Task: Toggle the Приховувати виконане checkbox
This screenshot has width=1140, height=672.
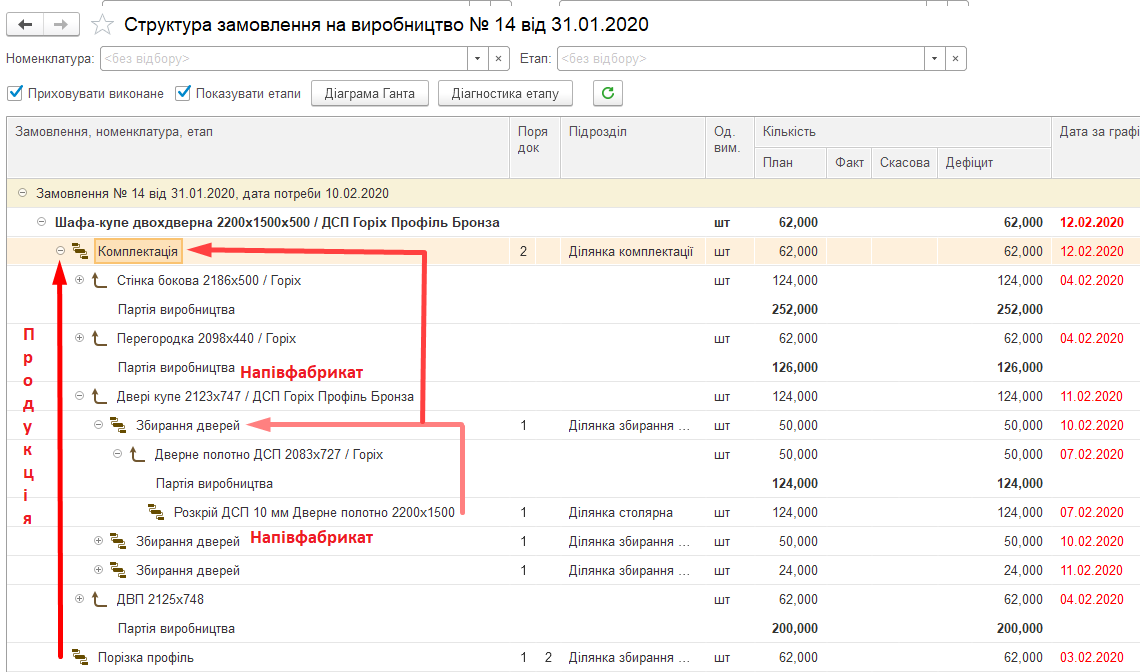Action: tap(15, 94)
